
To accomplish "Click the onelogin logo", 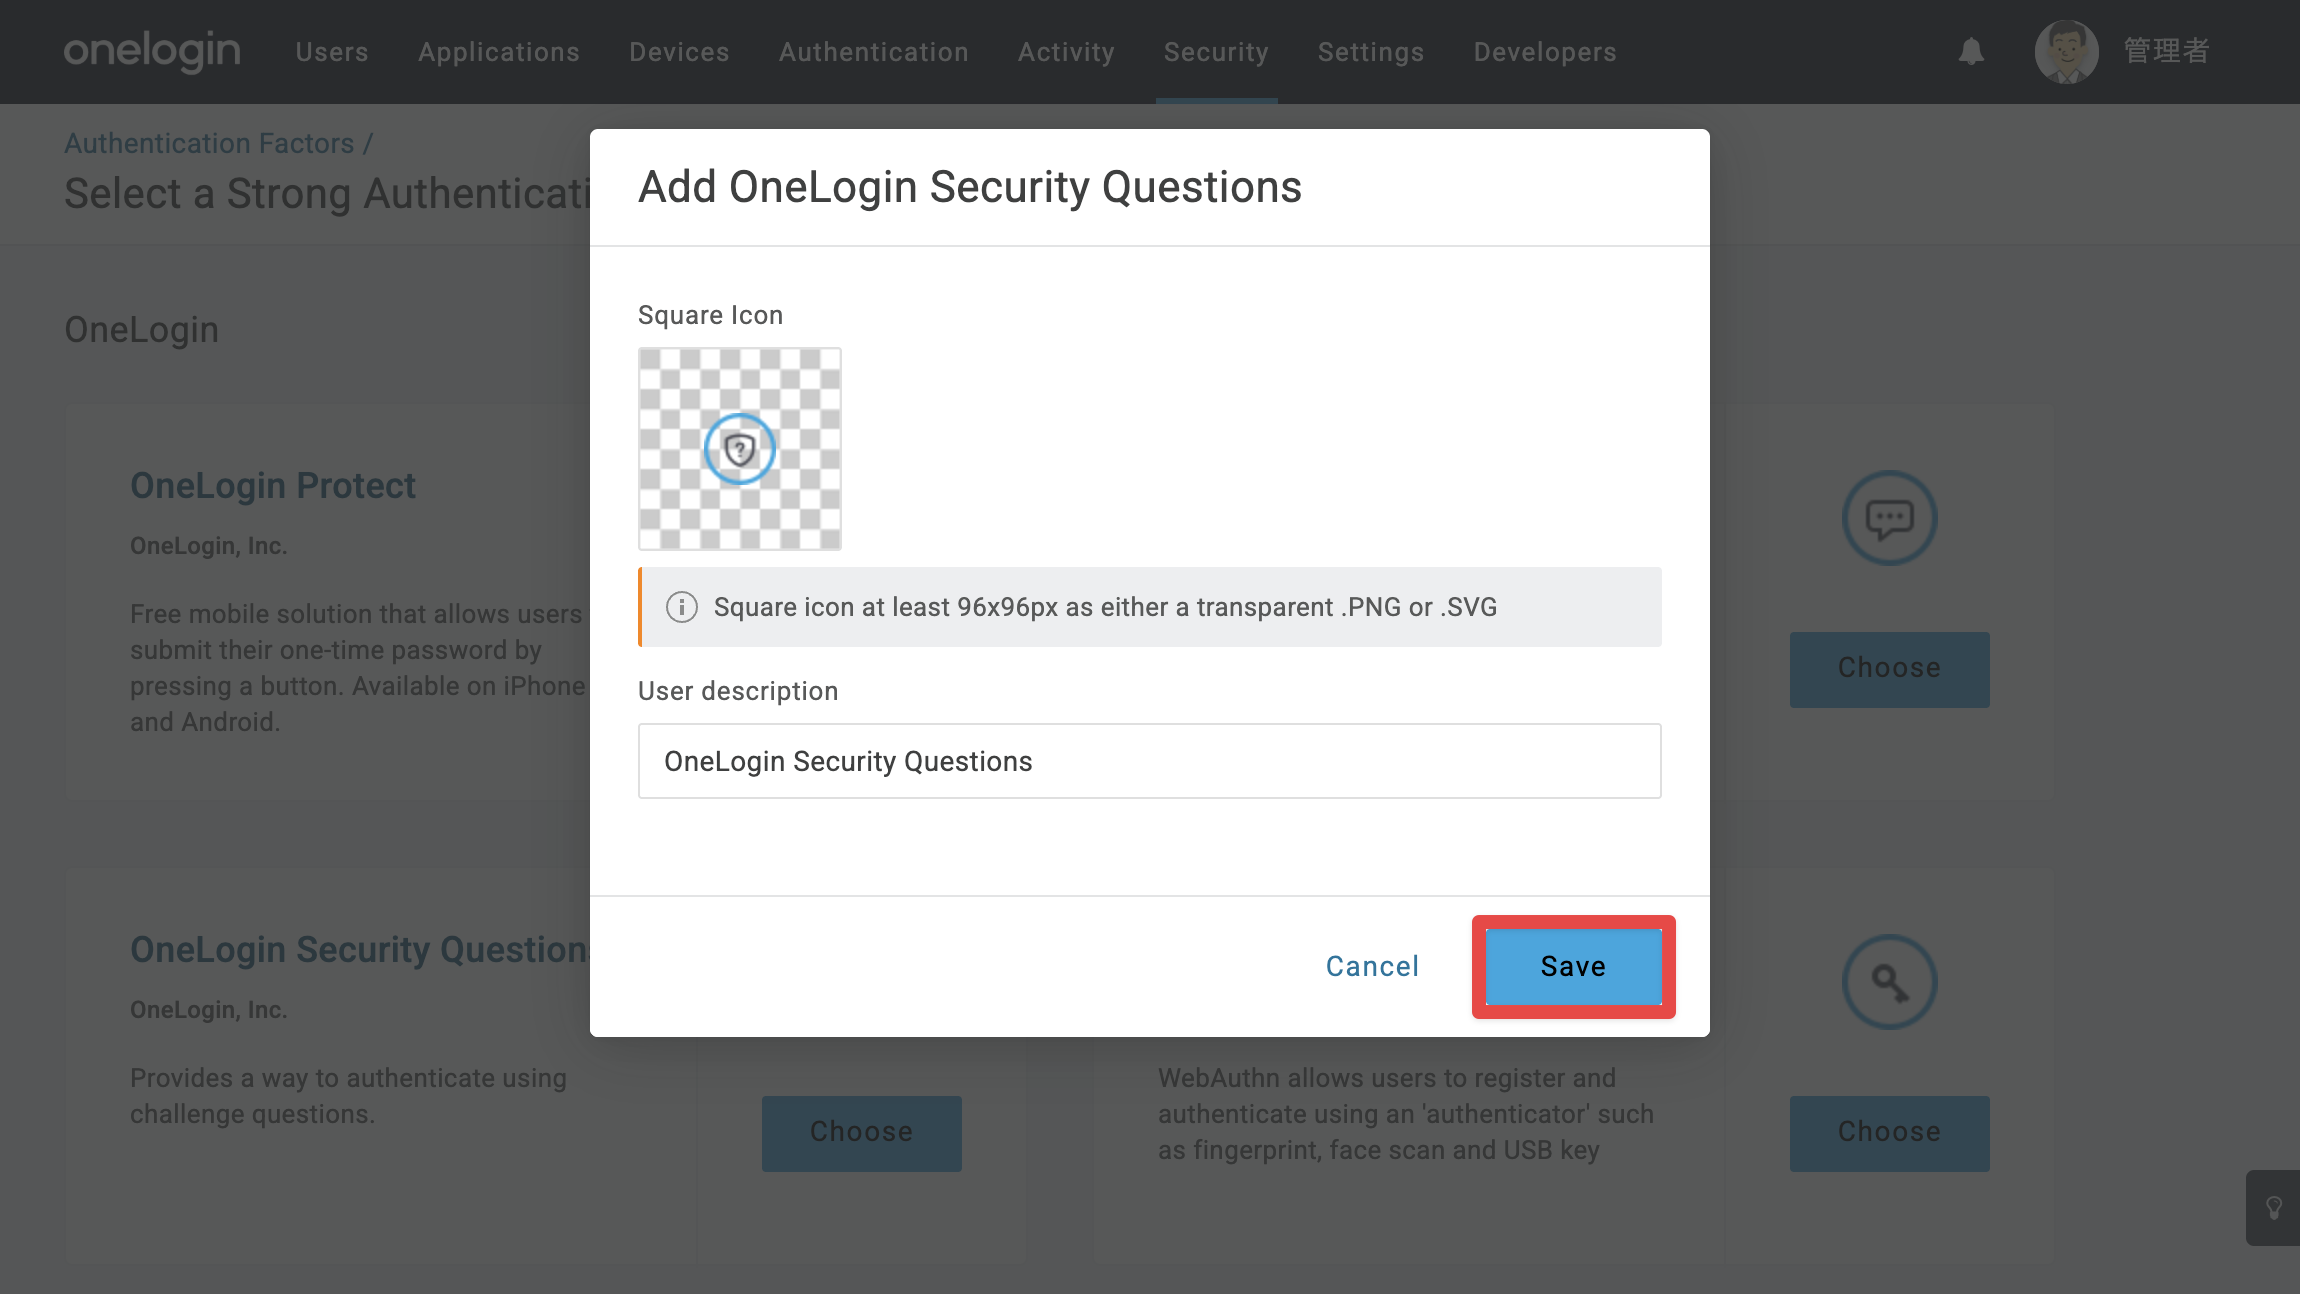I will click(152, 52).
